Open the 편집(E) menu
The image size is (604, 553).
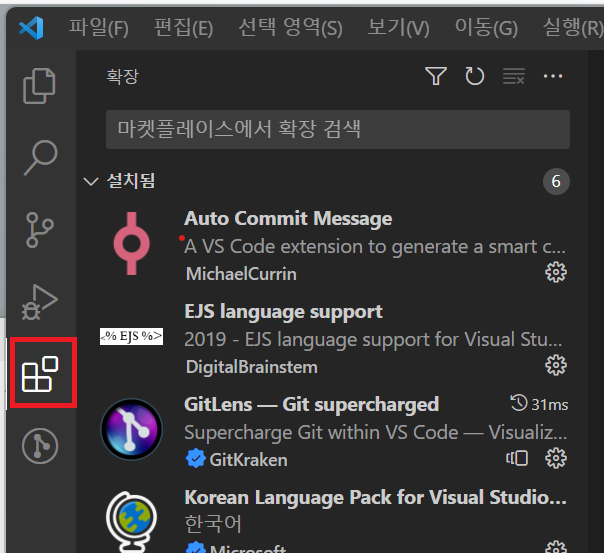pos(183,28)
